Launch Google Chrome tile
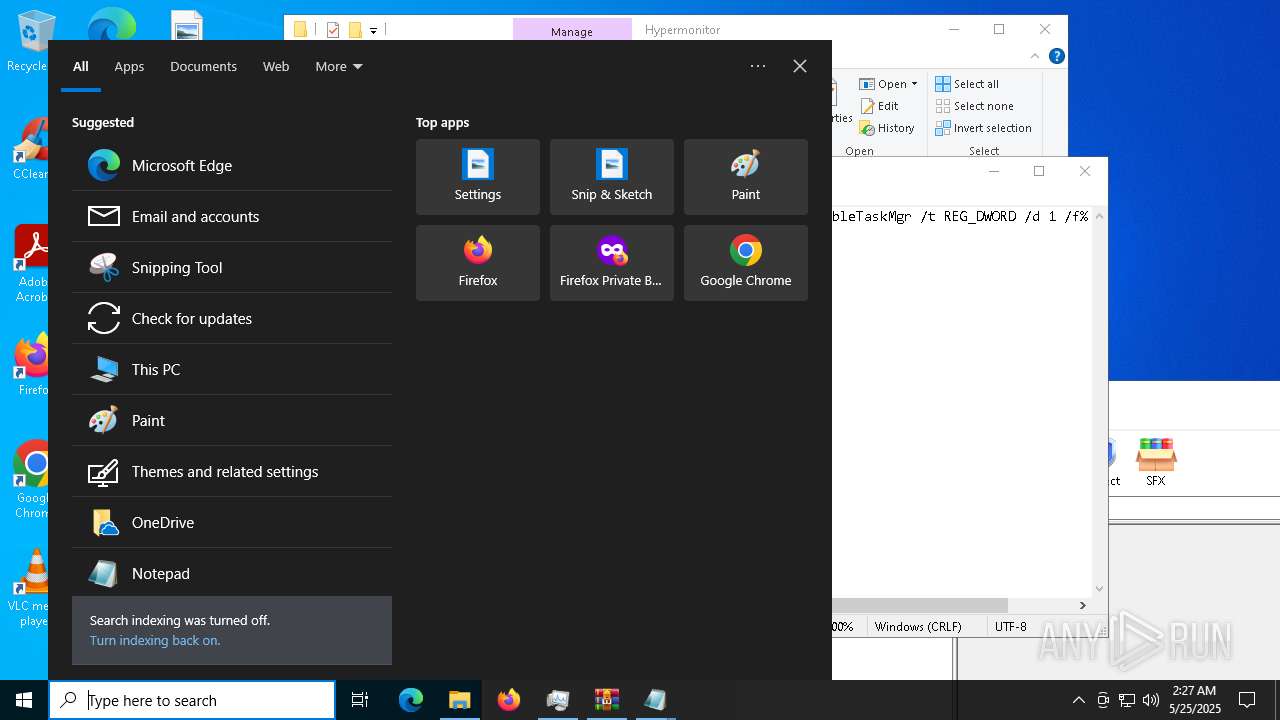1280x720 pixels. click(x=746, y=263)
